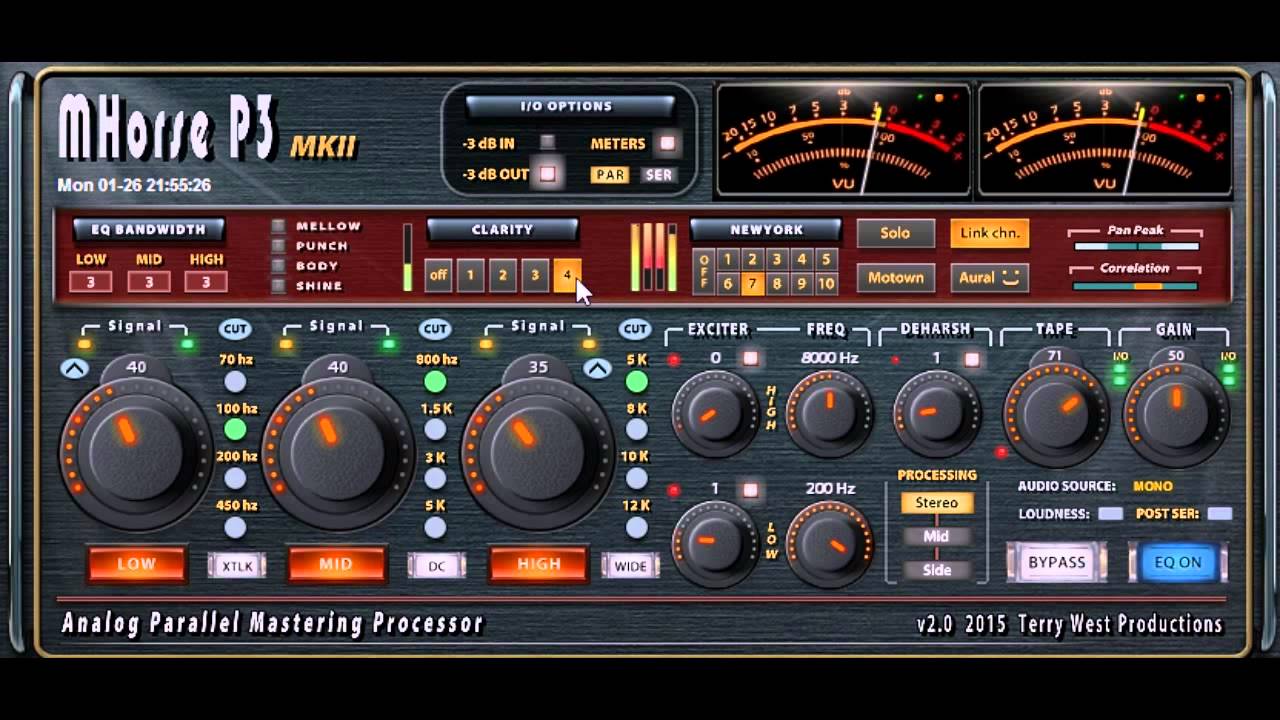Select the 10 K frequency button
The width and height of the screenshot is (1280, 720).
point(636,479)
